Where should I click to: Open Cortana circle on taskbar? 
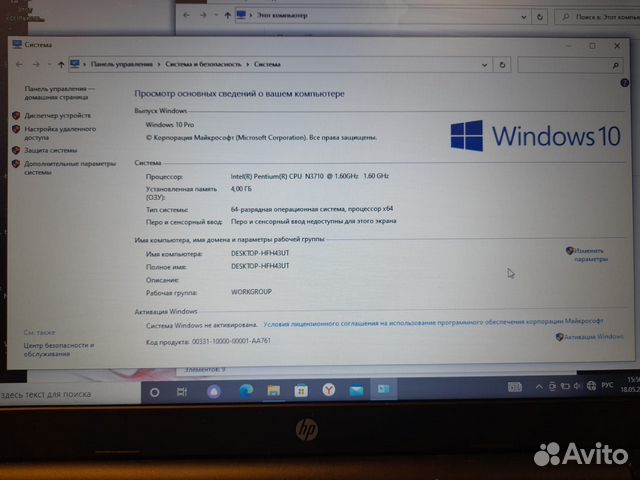155,393
